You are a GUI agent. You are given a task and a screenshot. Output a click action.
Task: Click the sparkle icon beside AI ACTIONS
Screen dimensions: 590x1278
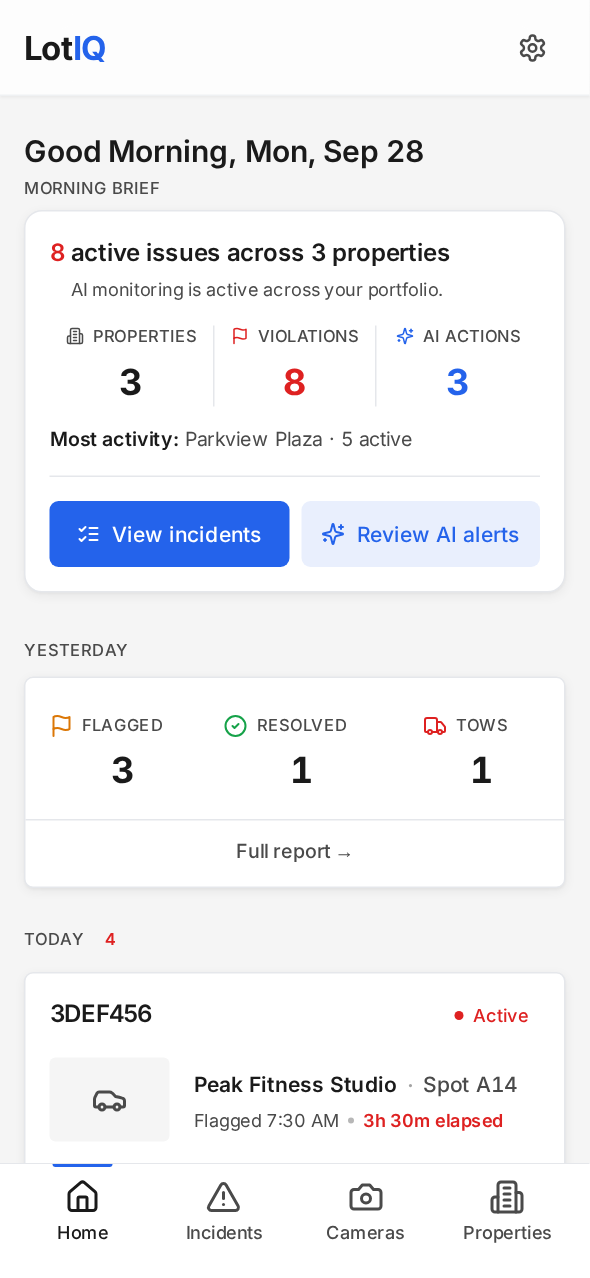405,336
